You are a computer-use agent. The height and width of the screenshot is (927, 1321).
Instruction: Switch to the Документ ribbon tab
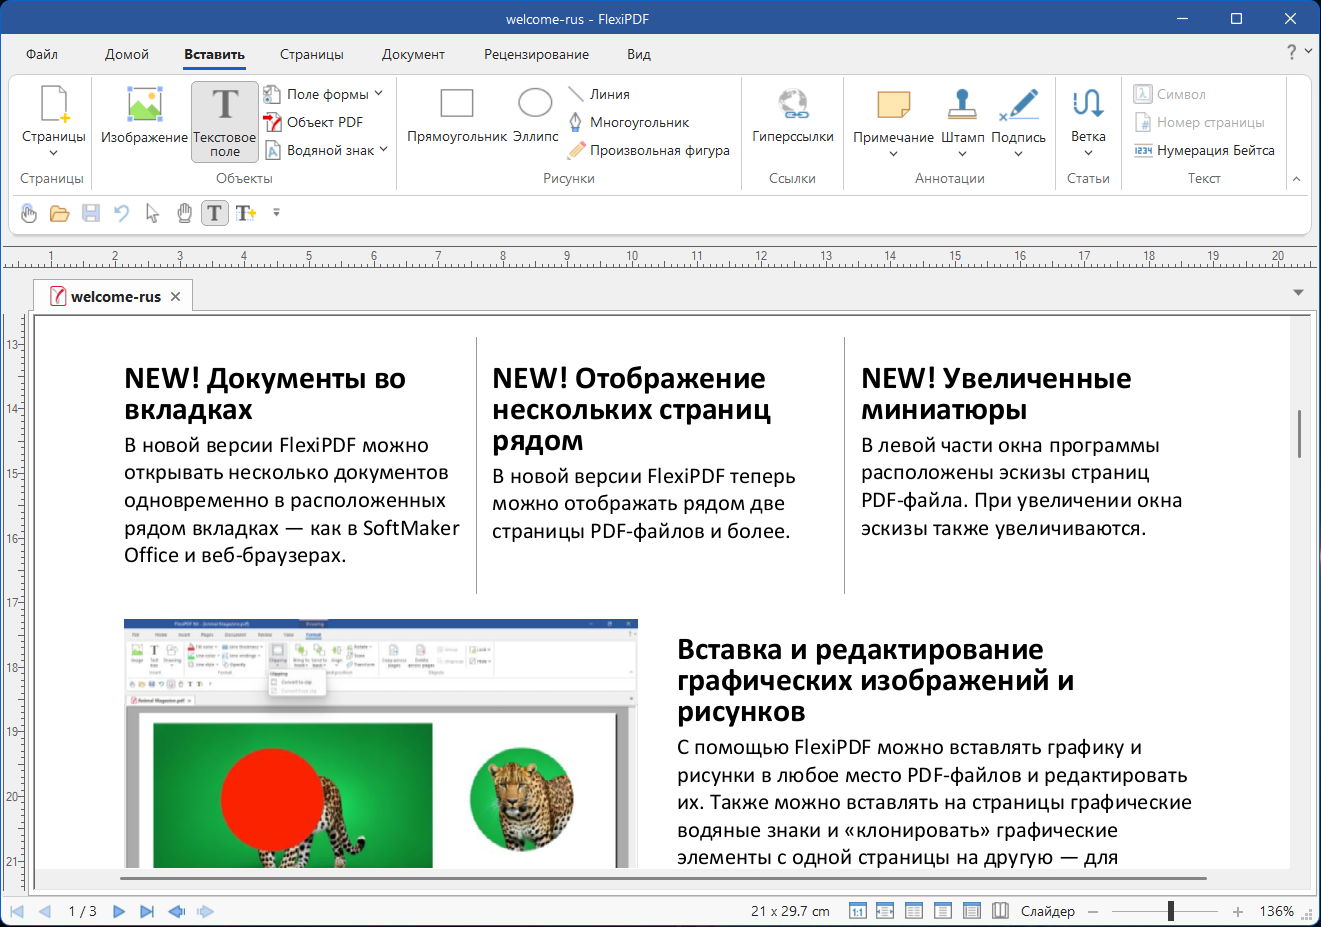(413, 54)
